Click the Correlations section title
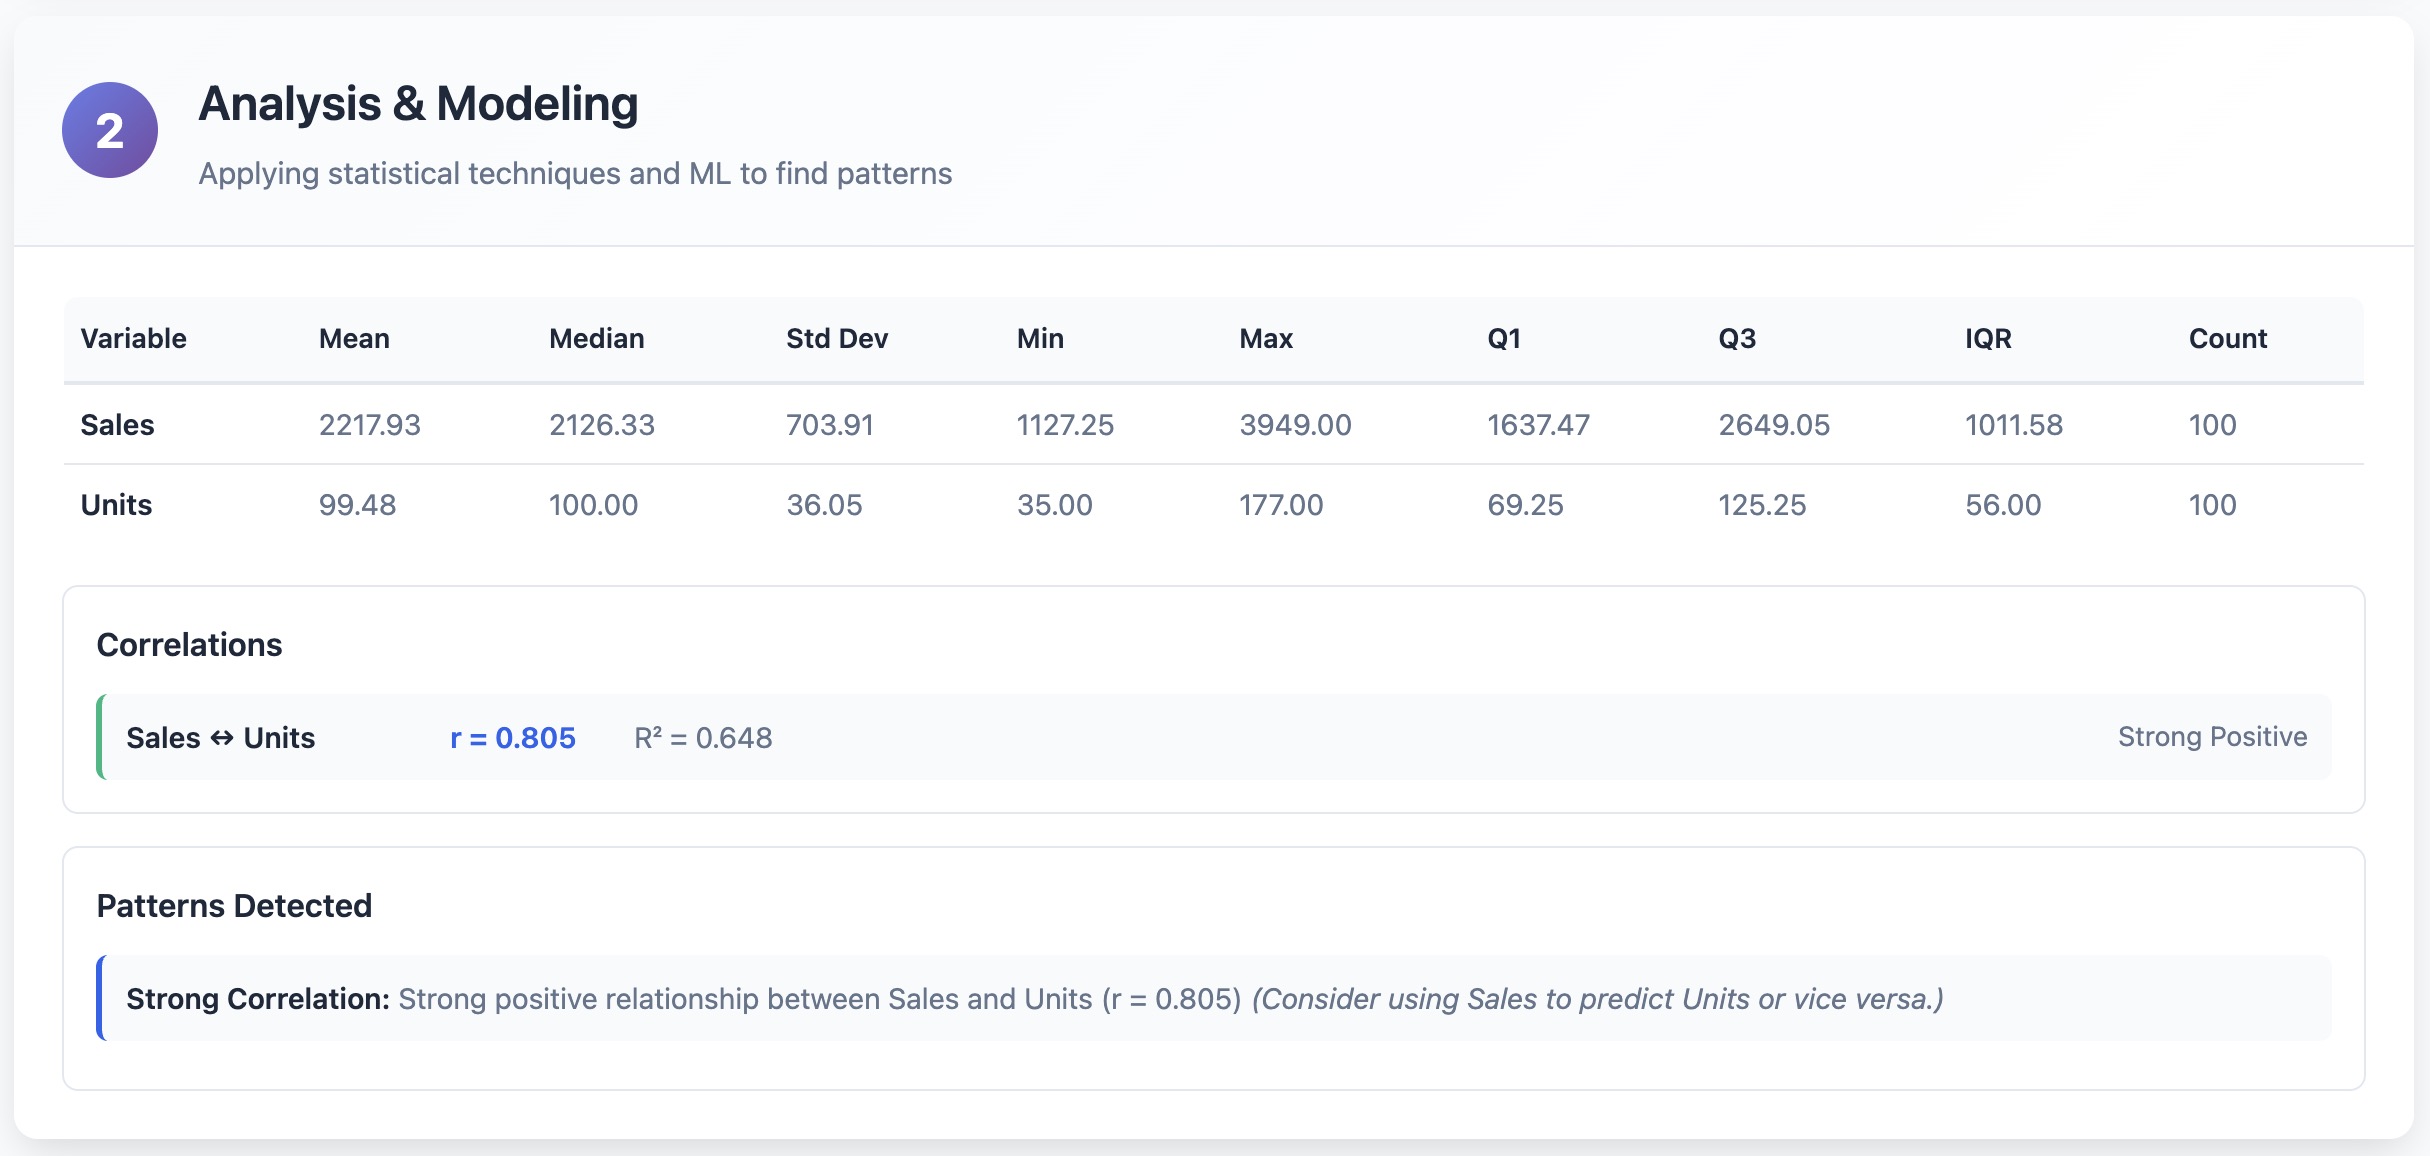The height and width of the screenshot is (1156, 2430). (189, 645)
